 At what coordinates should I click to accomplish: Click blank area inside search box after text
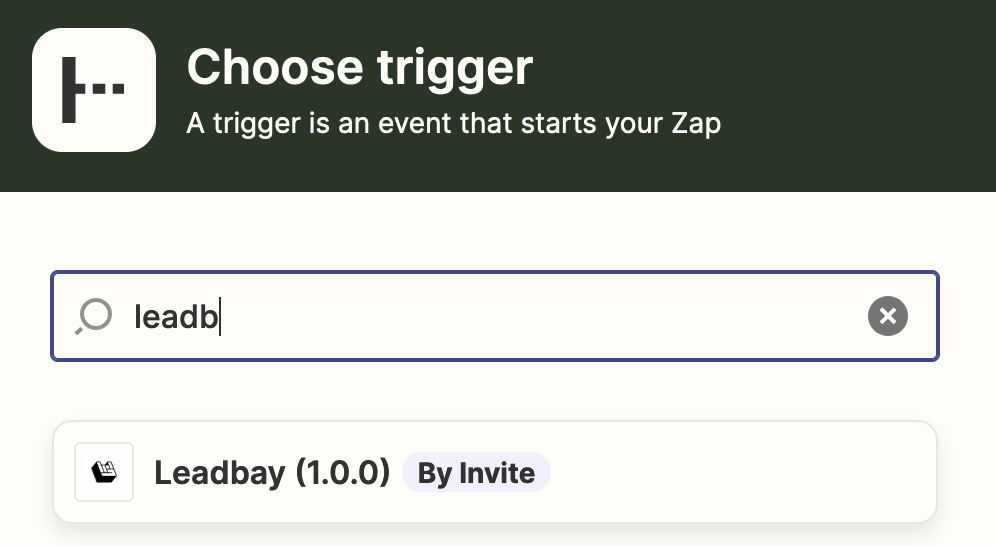pyautogui.click(x=540, y=317)
